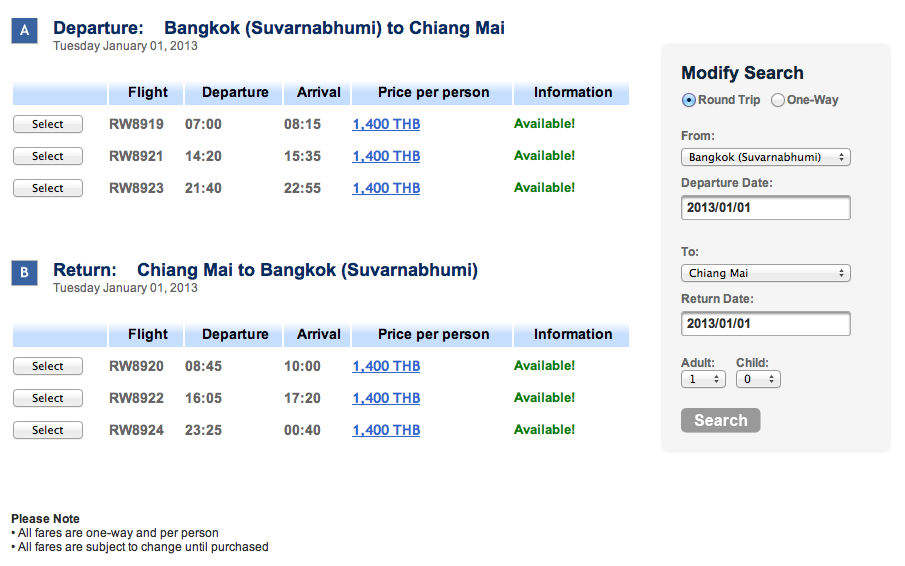This screenshot has width=905, height=566.
Task: Expand the Child count dropdown
Action: (x=758, y=379)
